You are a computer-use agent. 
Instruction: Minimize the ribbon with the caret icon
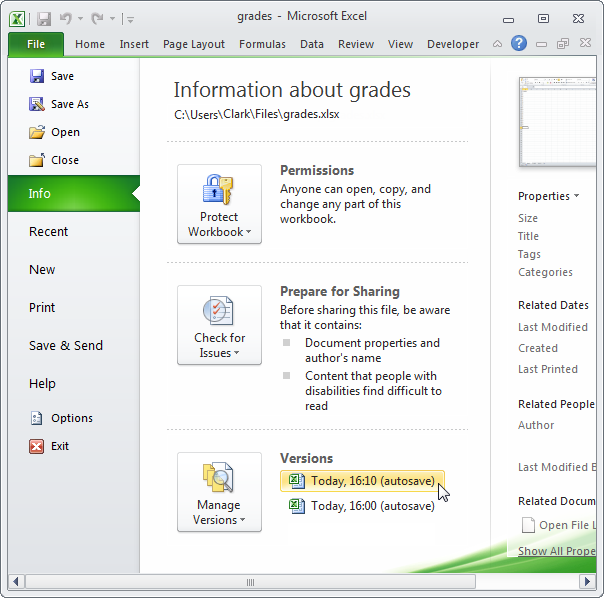497,44
